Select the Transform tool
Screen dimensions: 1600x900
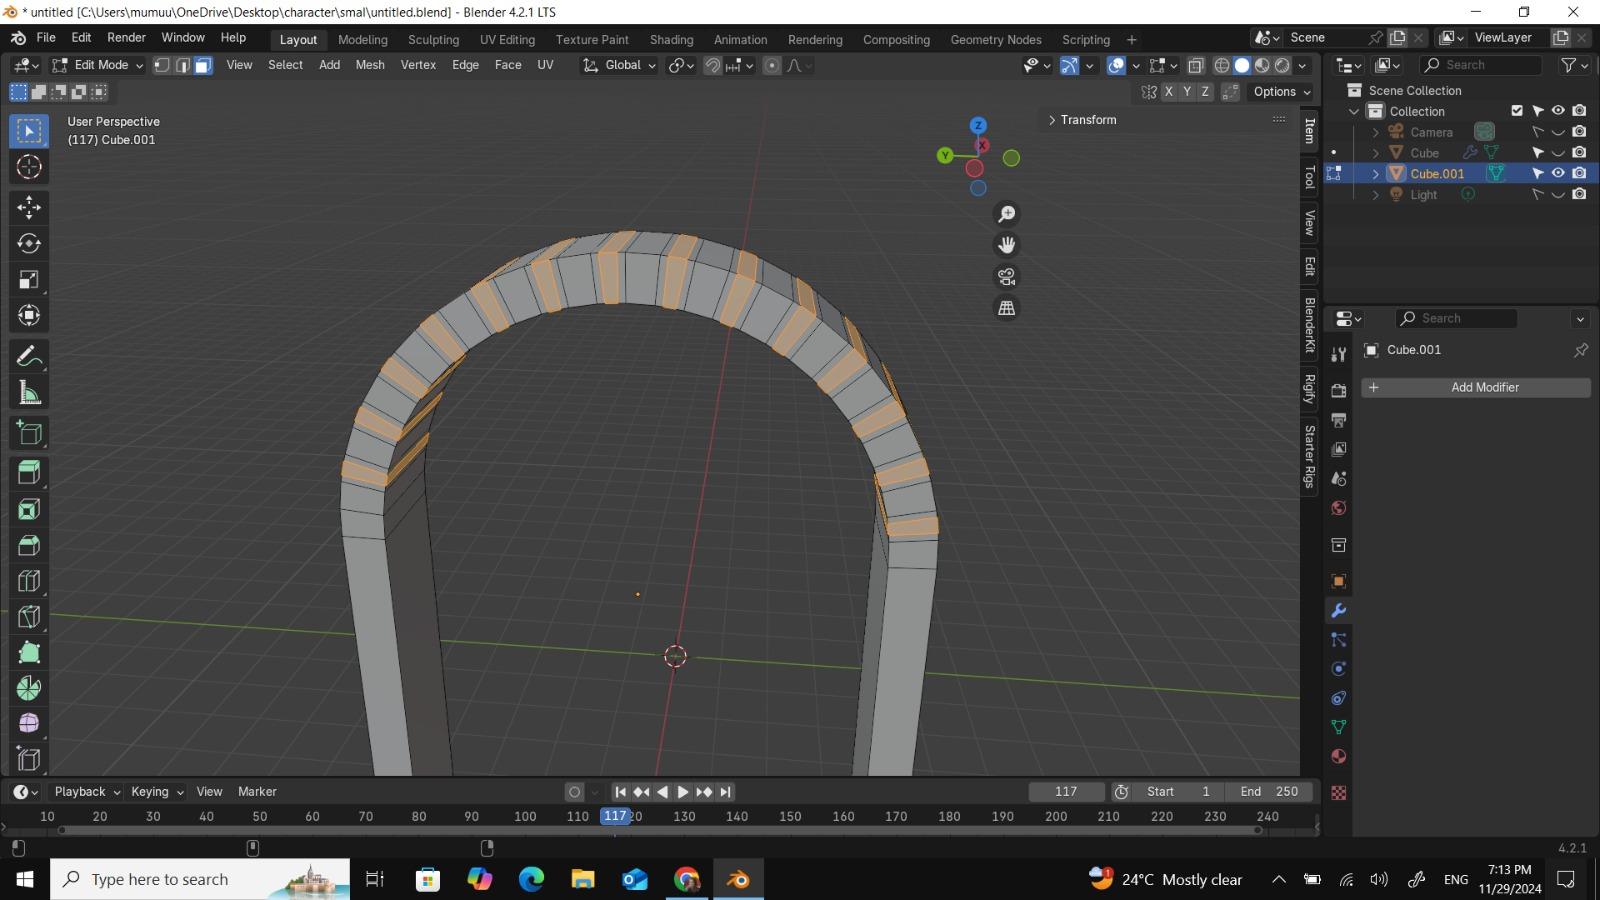coord(29,315)
